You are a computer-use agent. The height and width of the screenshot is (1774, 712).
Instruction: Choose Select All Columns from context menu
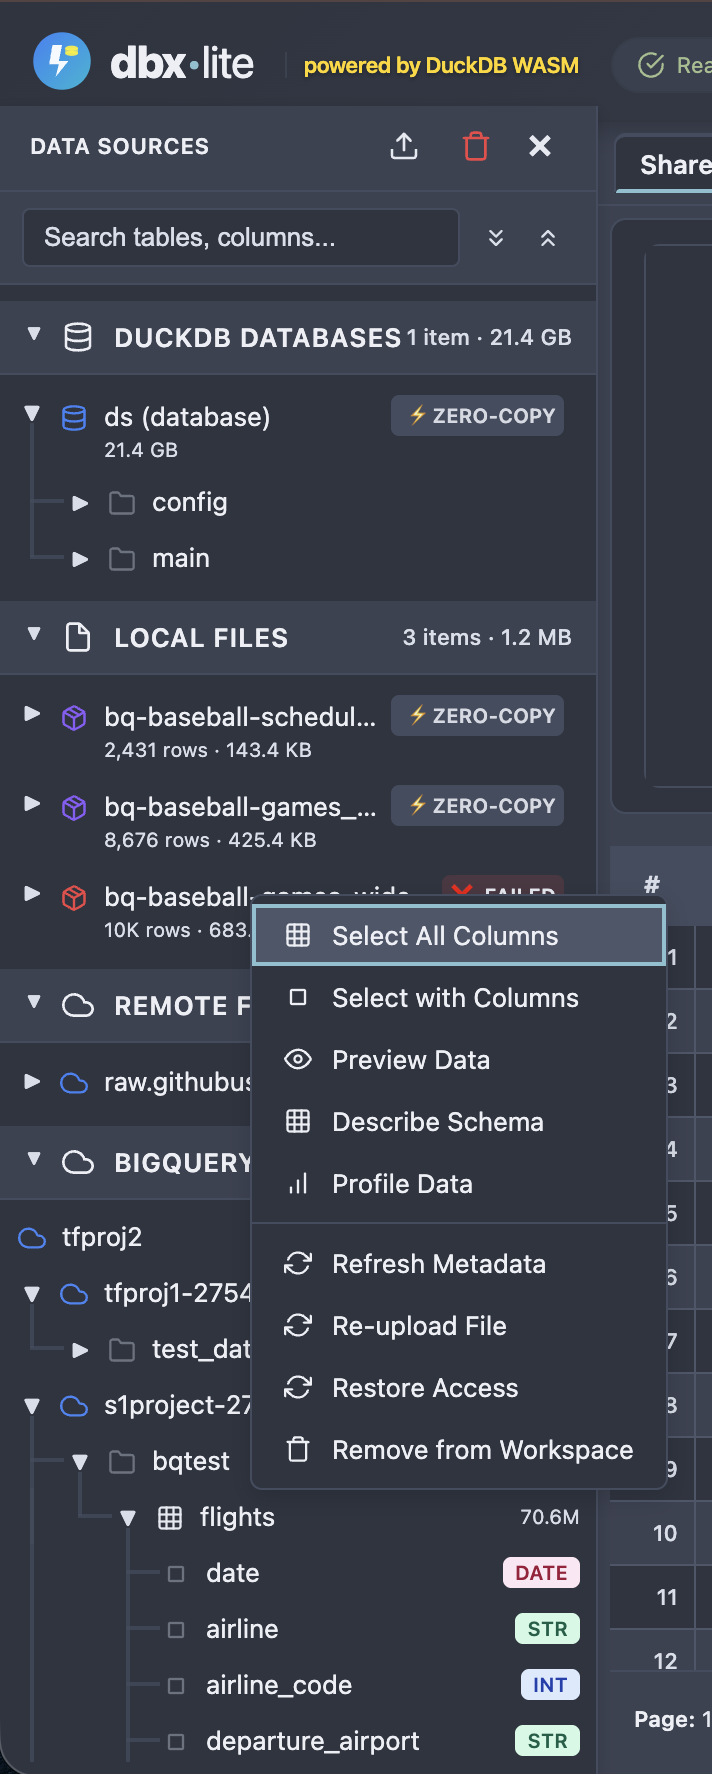459,936
